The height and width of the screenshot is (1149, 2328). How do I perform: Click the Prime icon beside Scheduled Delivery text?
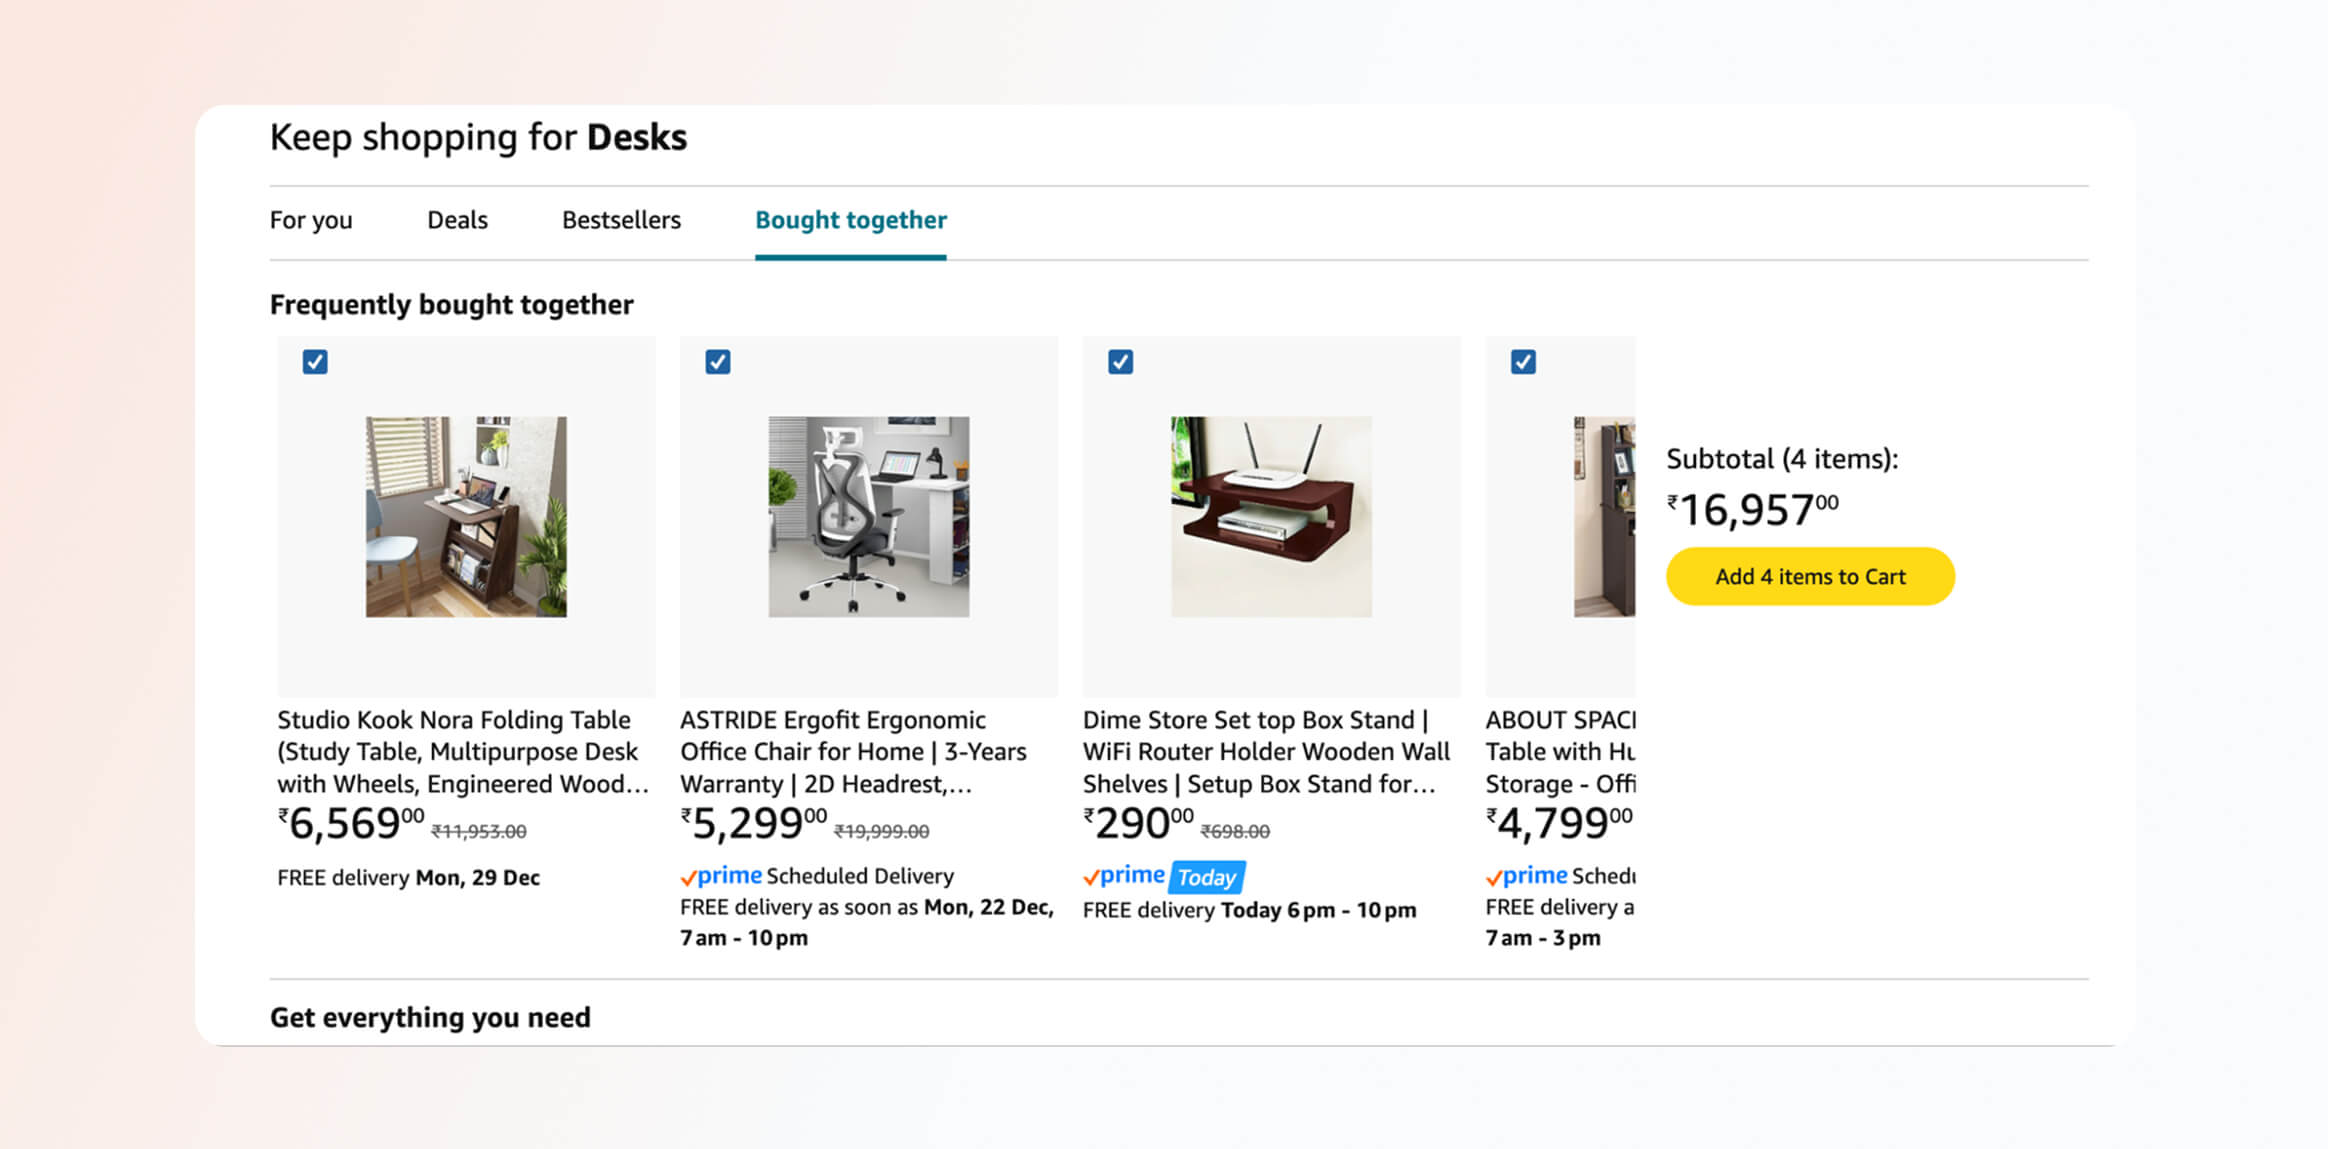(720, 876)
